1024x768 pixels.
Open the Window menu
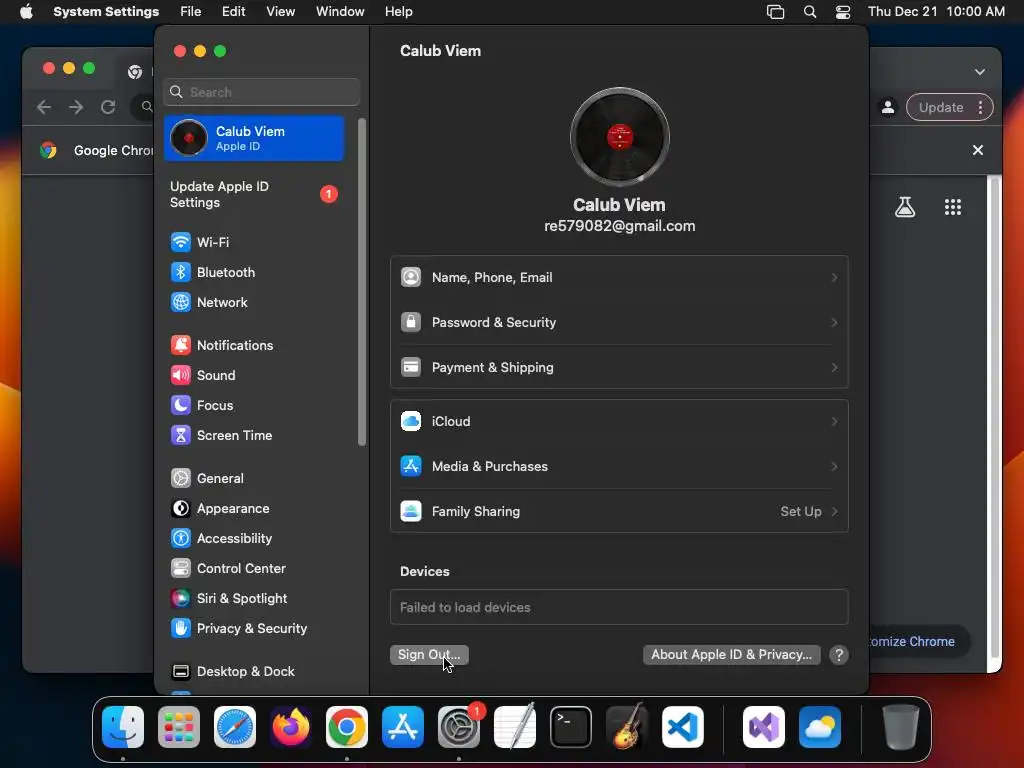pos(340,12)
